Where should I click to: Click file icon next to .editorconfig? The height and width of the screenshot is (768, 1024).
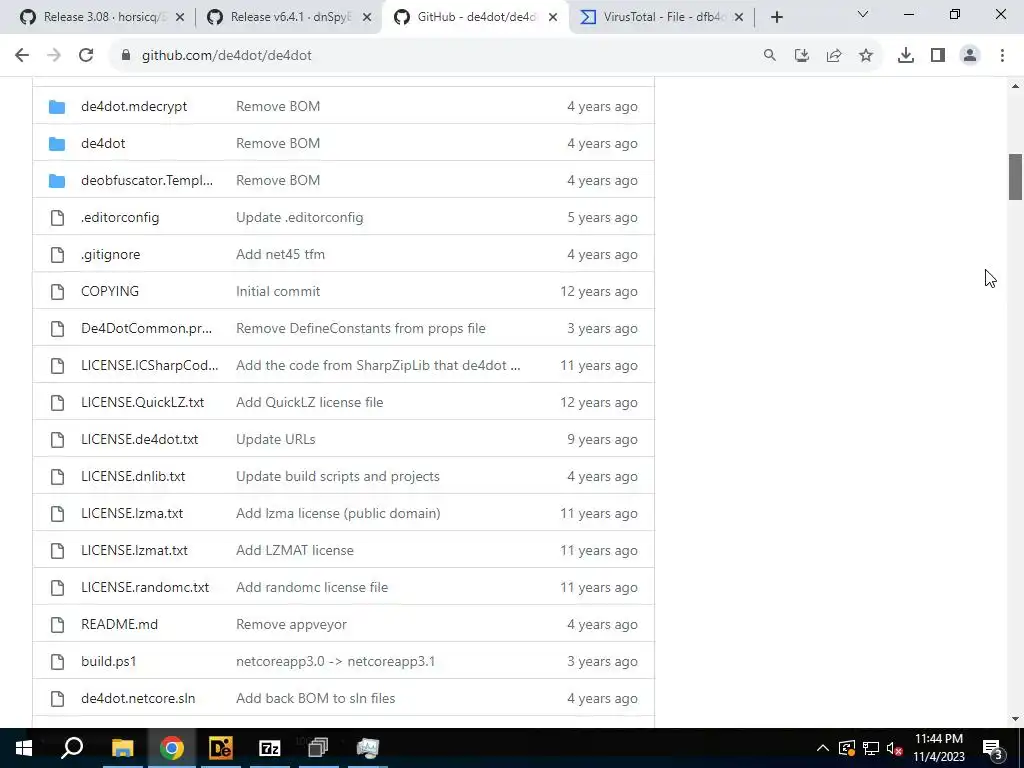tap(57, 217)
